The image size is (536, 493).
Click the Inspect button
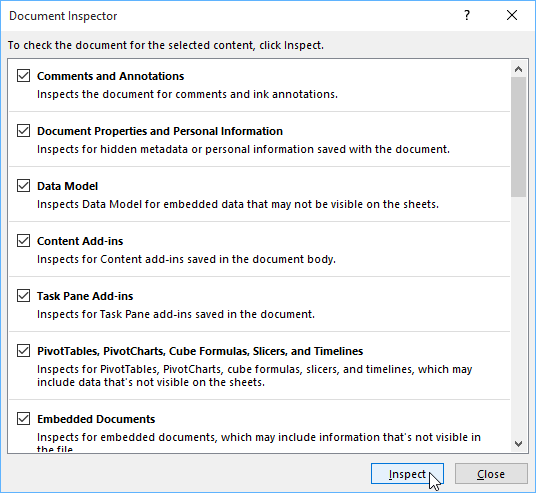coord(407,474)
